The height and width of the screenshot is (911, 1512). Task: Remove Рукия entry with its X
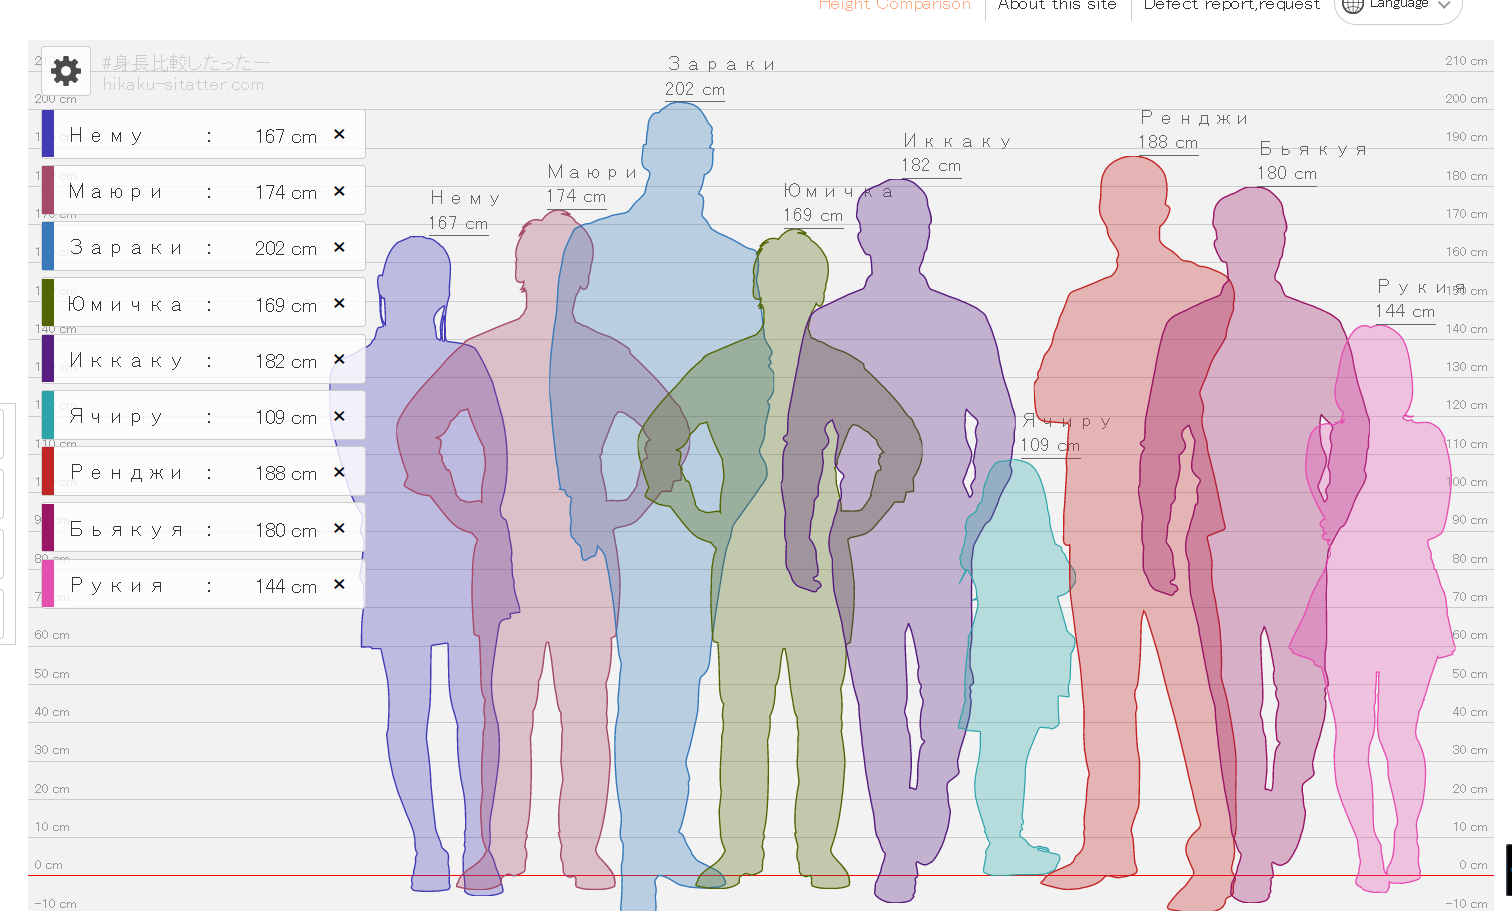pyautogui.click(x=339, y=583)
